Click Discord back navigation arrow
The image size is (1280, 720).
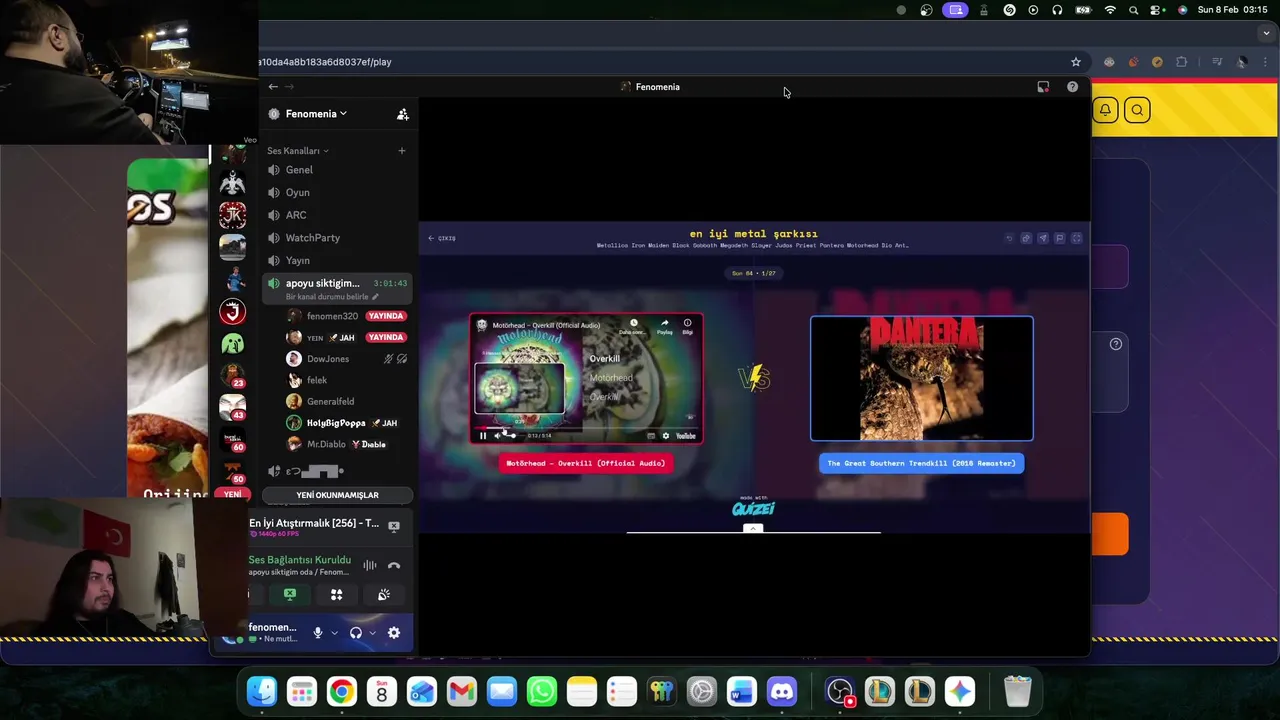click(x=273, y=87)
